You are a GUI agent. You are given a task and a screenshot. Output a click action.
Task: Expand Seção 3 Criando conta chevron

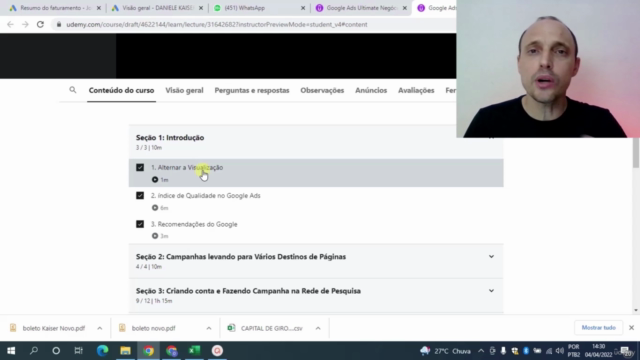tap(491, 291)
